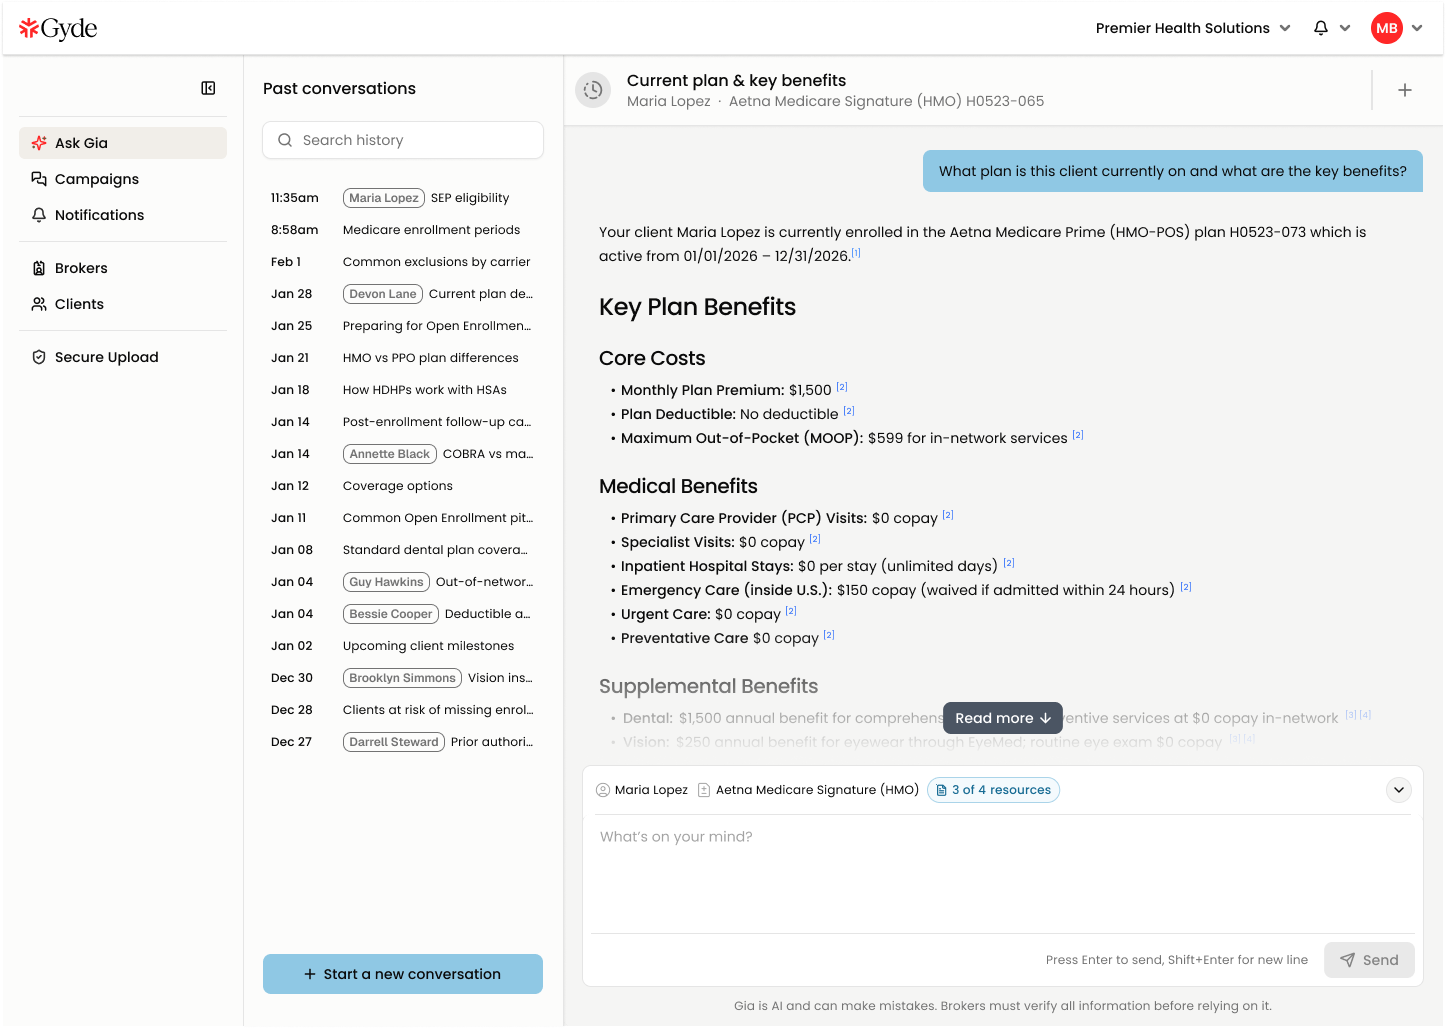Open citation next to Emergency Care

(x=1186, y=587)
